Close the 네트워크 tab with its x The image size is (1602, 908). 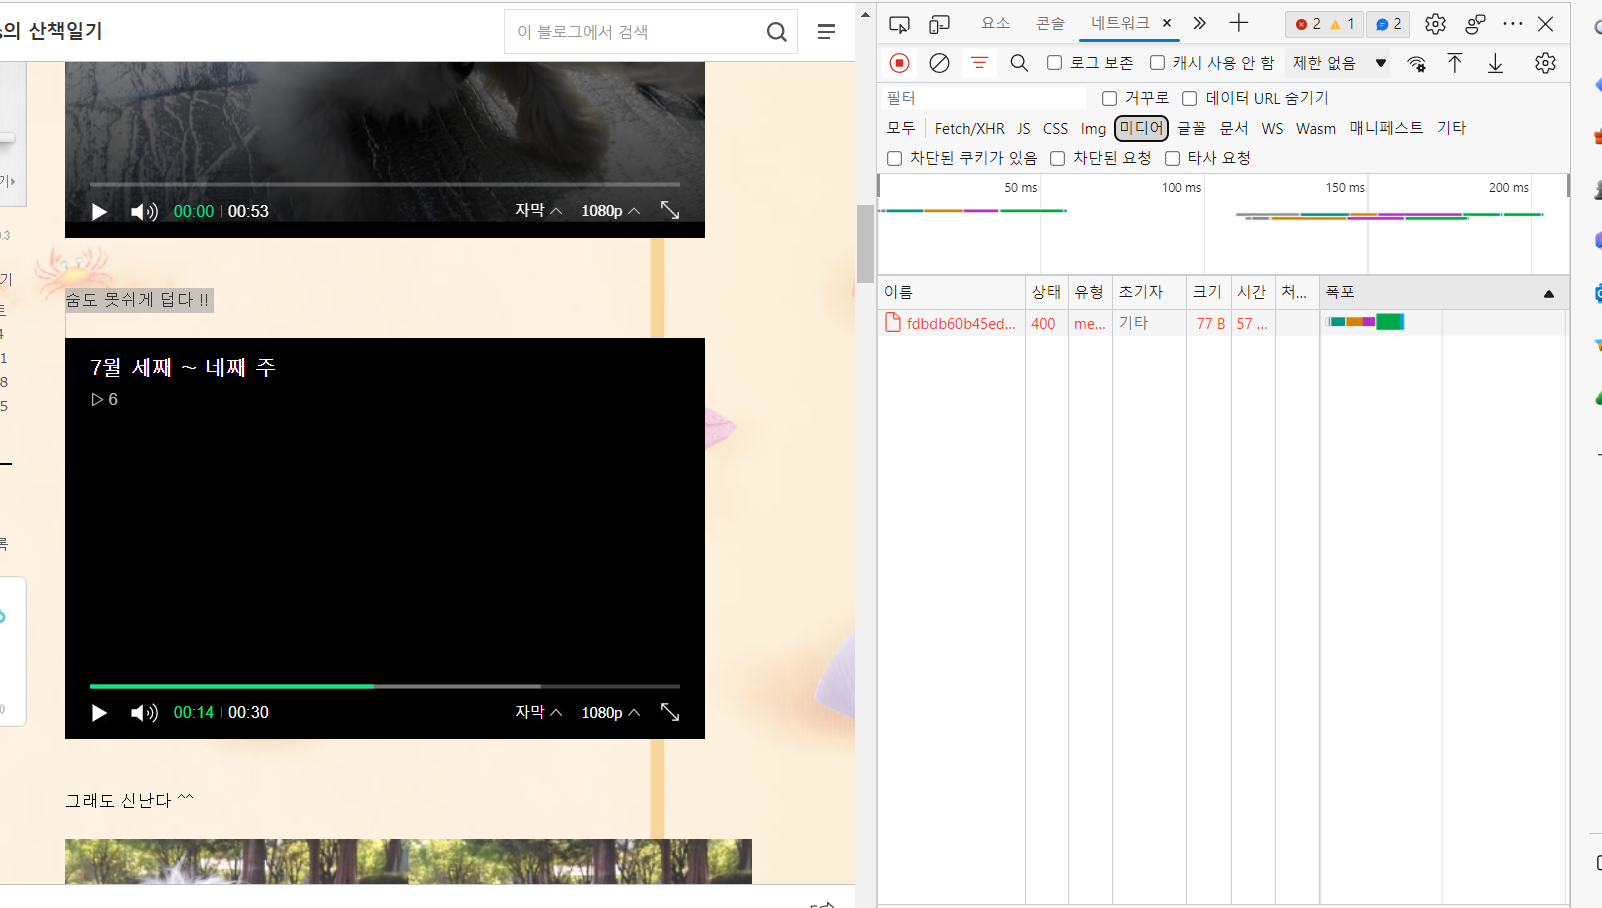[1166, 23]
